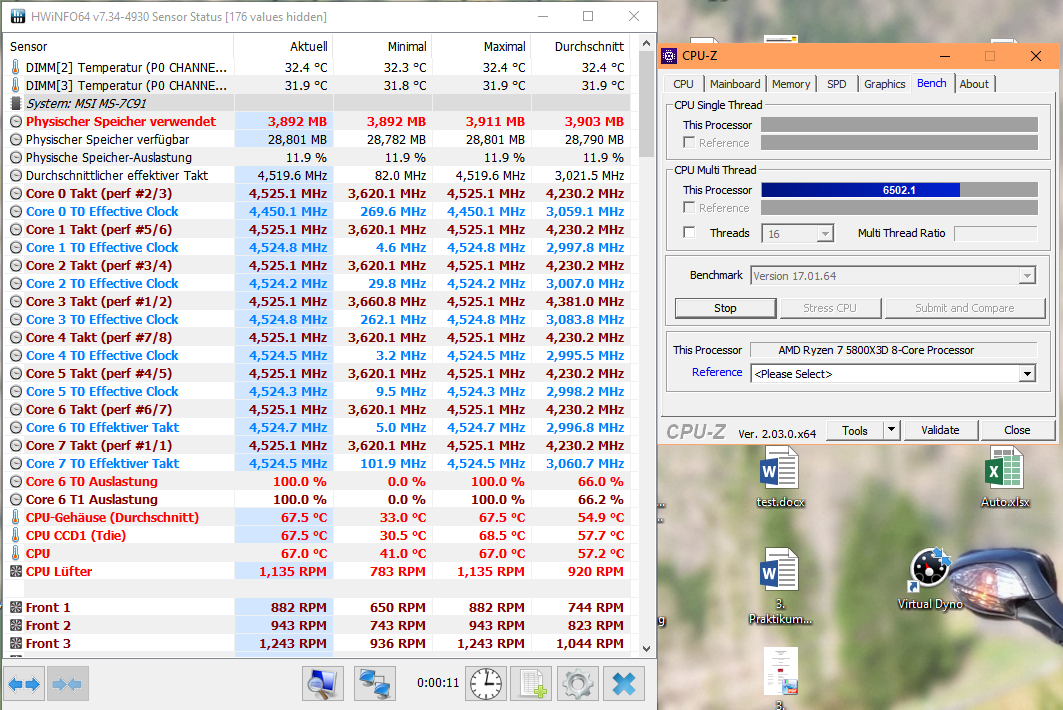1063x710 pixels.
Task: Open test.docx Word file on desktop
Action: pos(780,476)
